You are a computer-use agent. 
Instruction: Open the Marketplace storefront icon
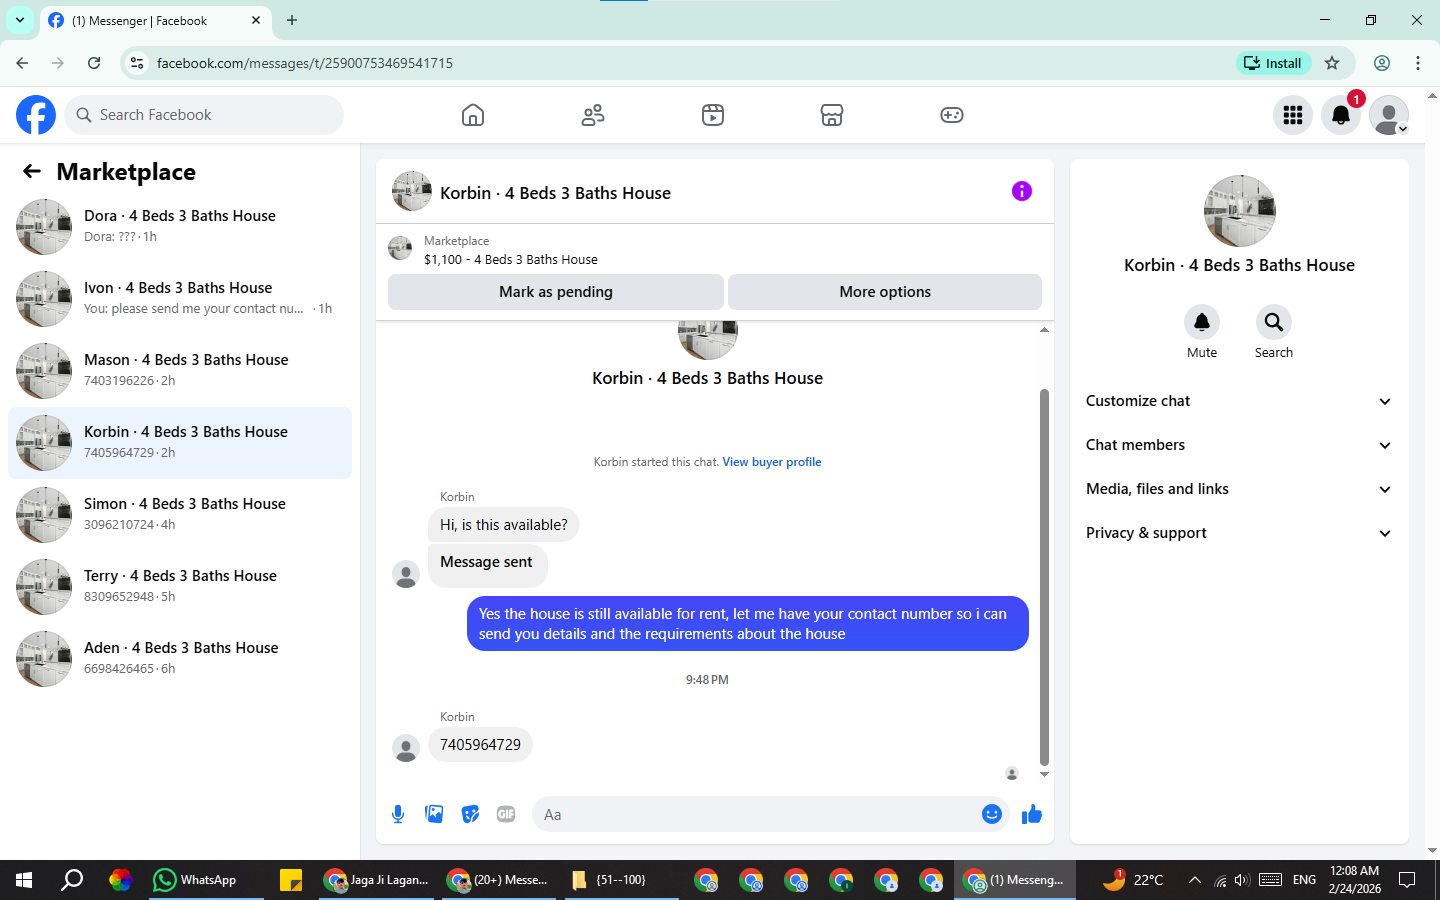(x=832, y=115)
